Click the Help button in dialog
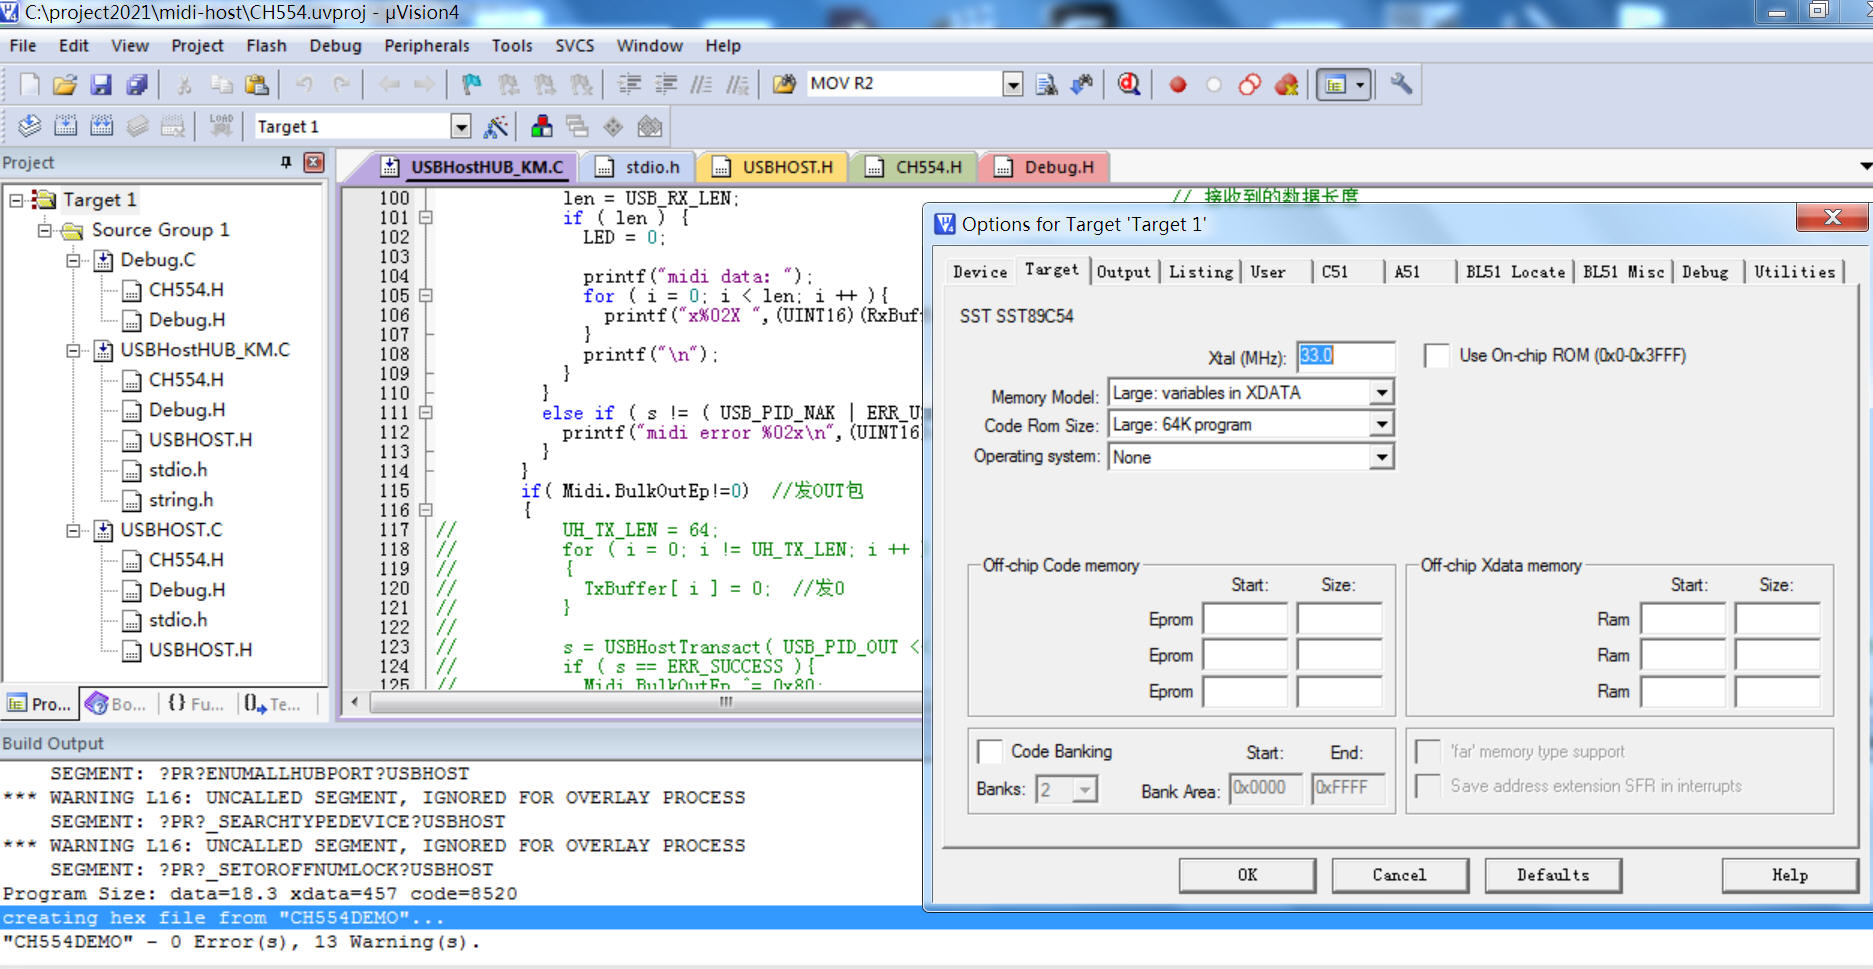Viewport: 1873px width, 969px height. click(x=1790, y=875)
